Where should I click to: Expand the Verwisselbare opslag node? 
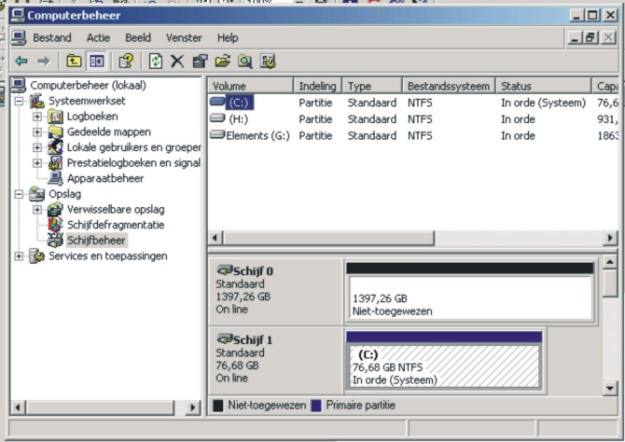tap(37, 210)
